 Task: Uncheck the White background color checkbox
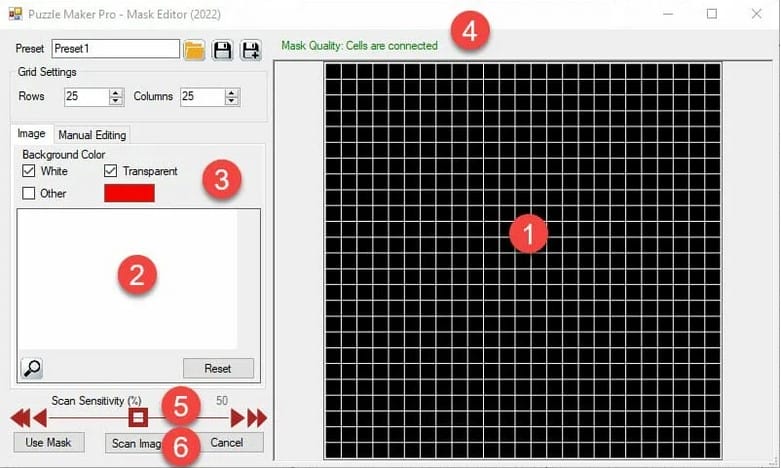point(28,172)
